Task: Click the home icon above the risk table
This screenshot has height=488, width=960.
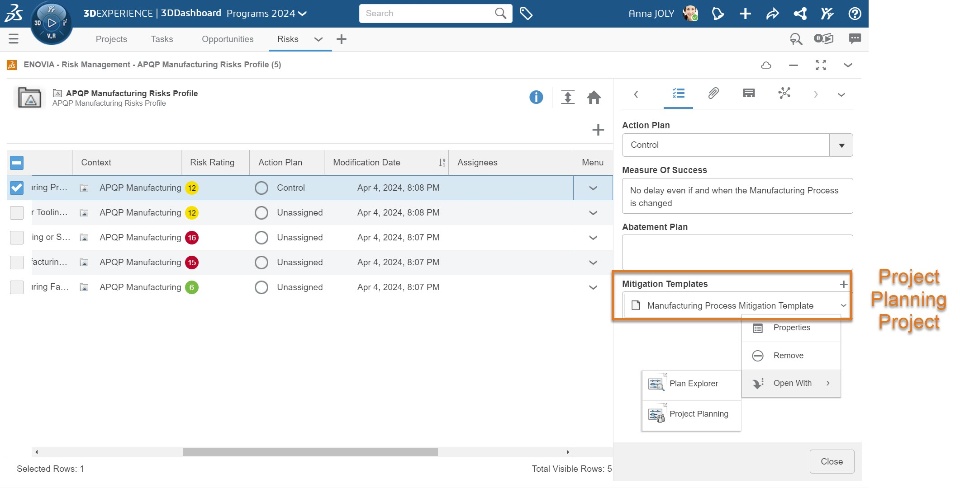Action: coord(594,97)
